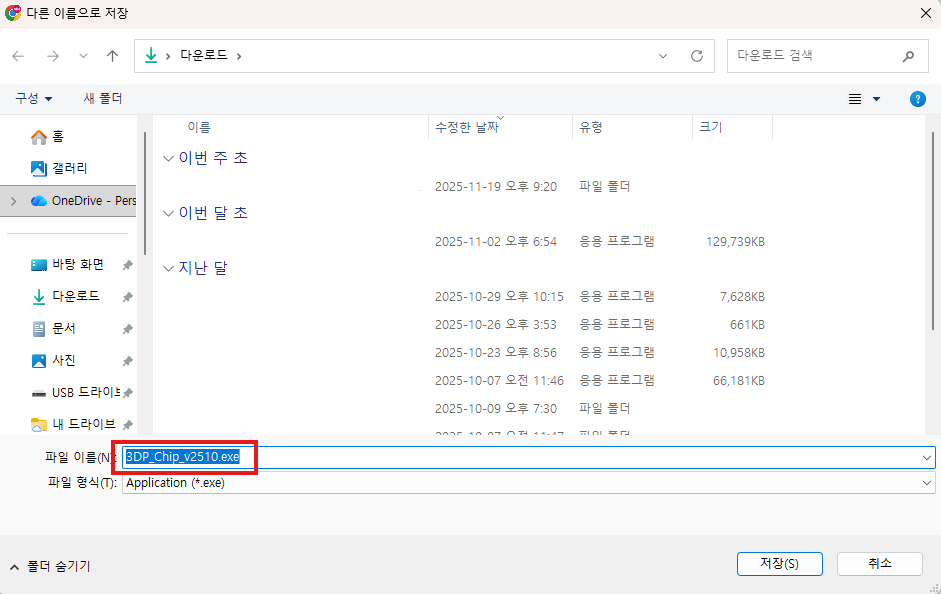Refresh the folder view

[697, 56]
